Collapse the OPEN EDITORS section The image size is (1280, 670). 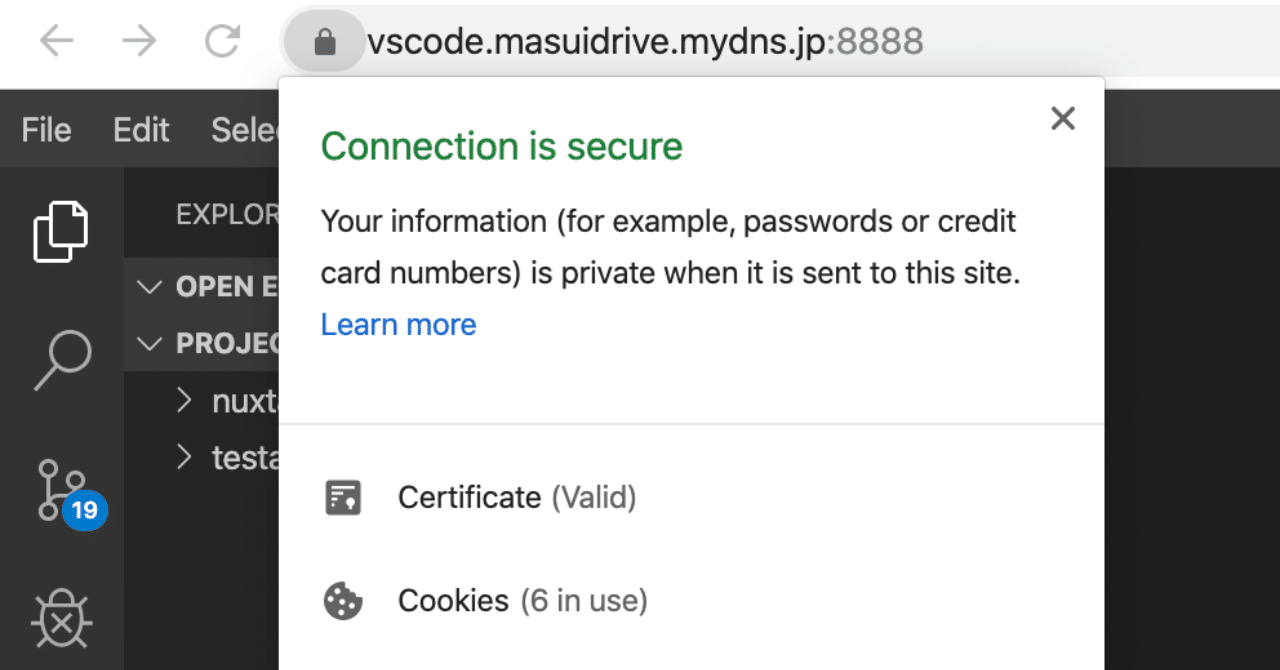(x=148, y=286)
